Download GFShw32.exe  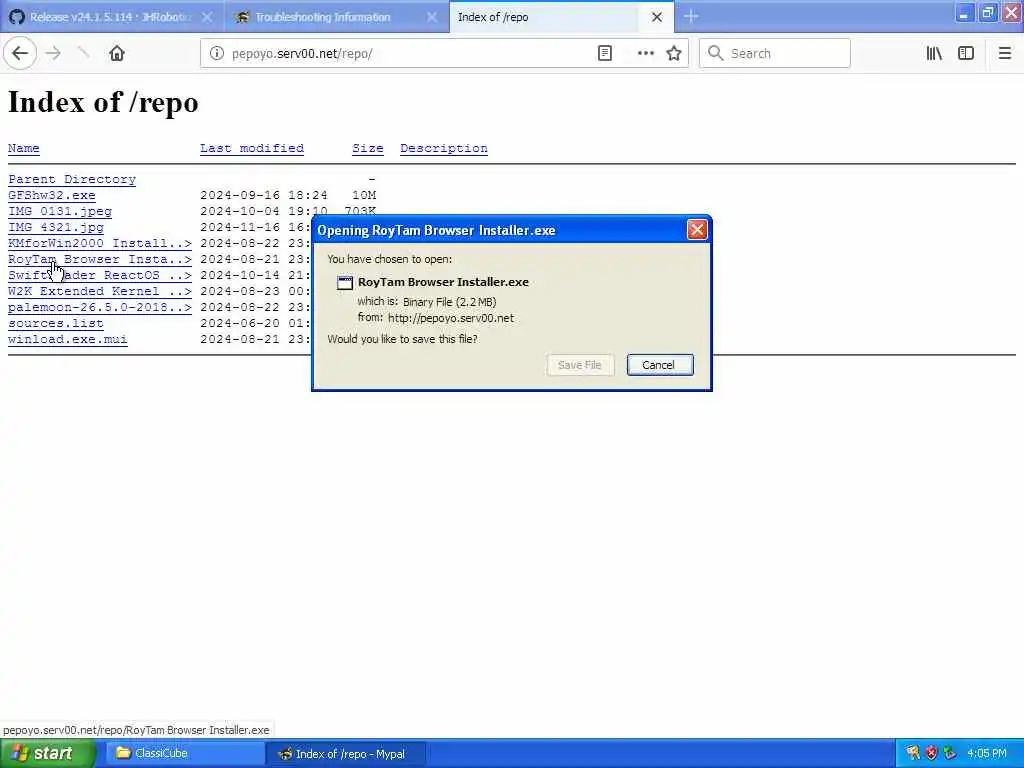[52, 195]
